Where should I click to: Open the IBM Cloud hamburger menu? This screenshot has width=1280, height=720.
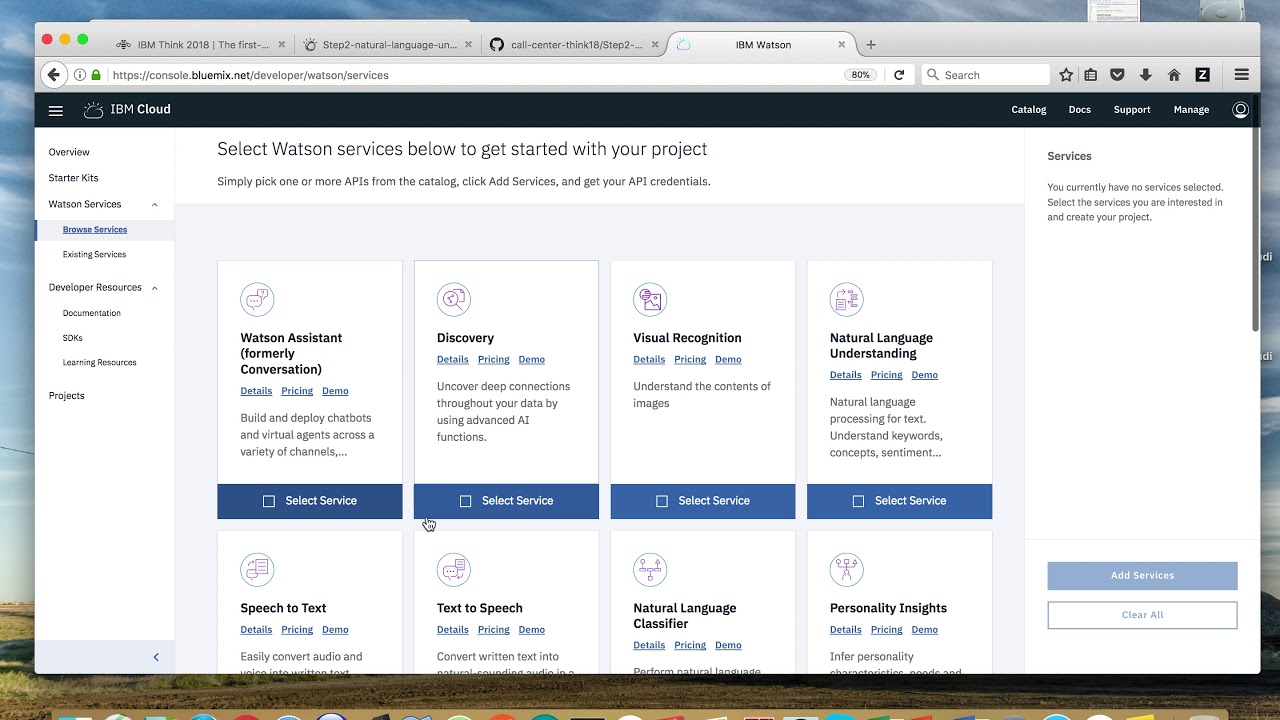pyautogui.click(x=56, y=110)
